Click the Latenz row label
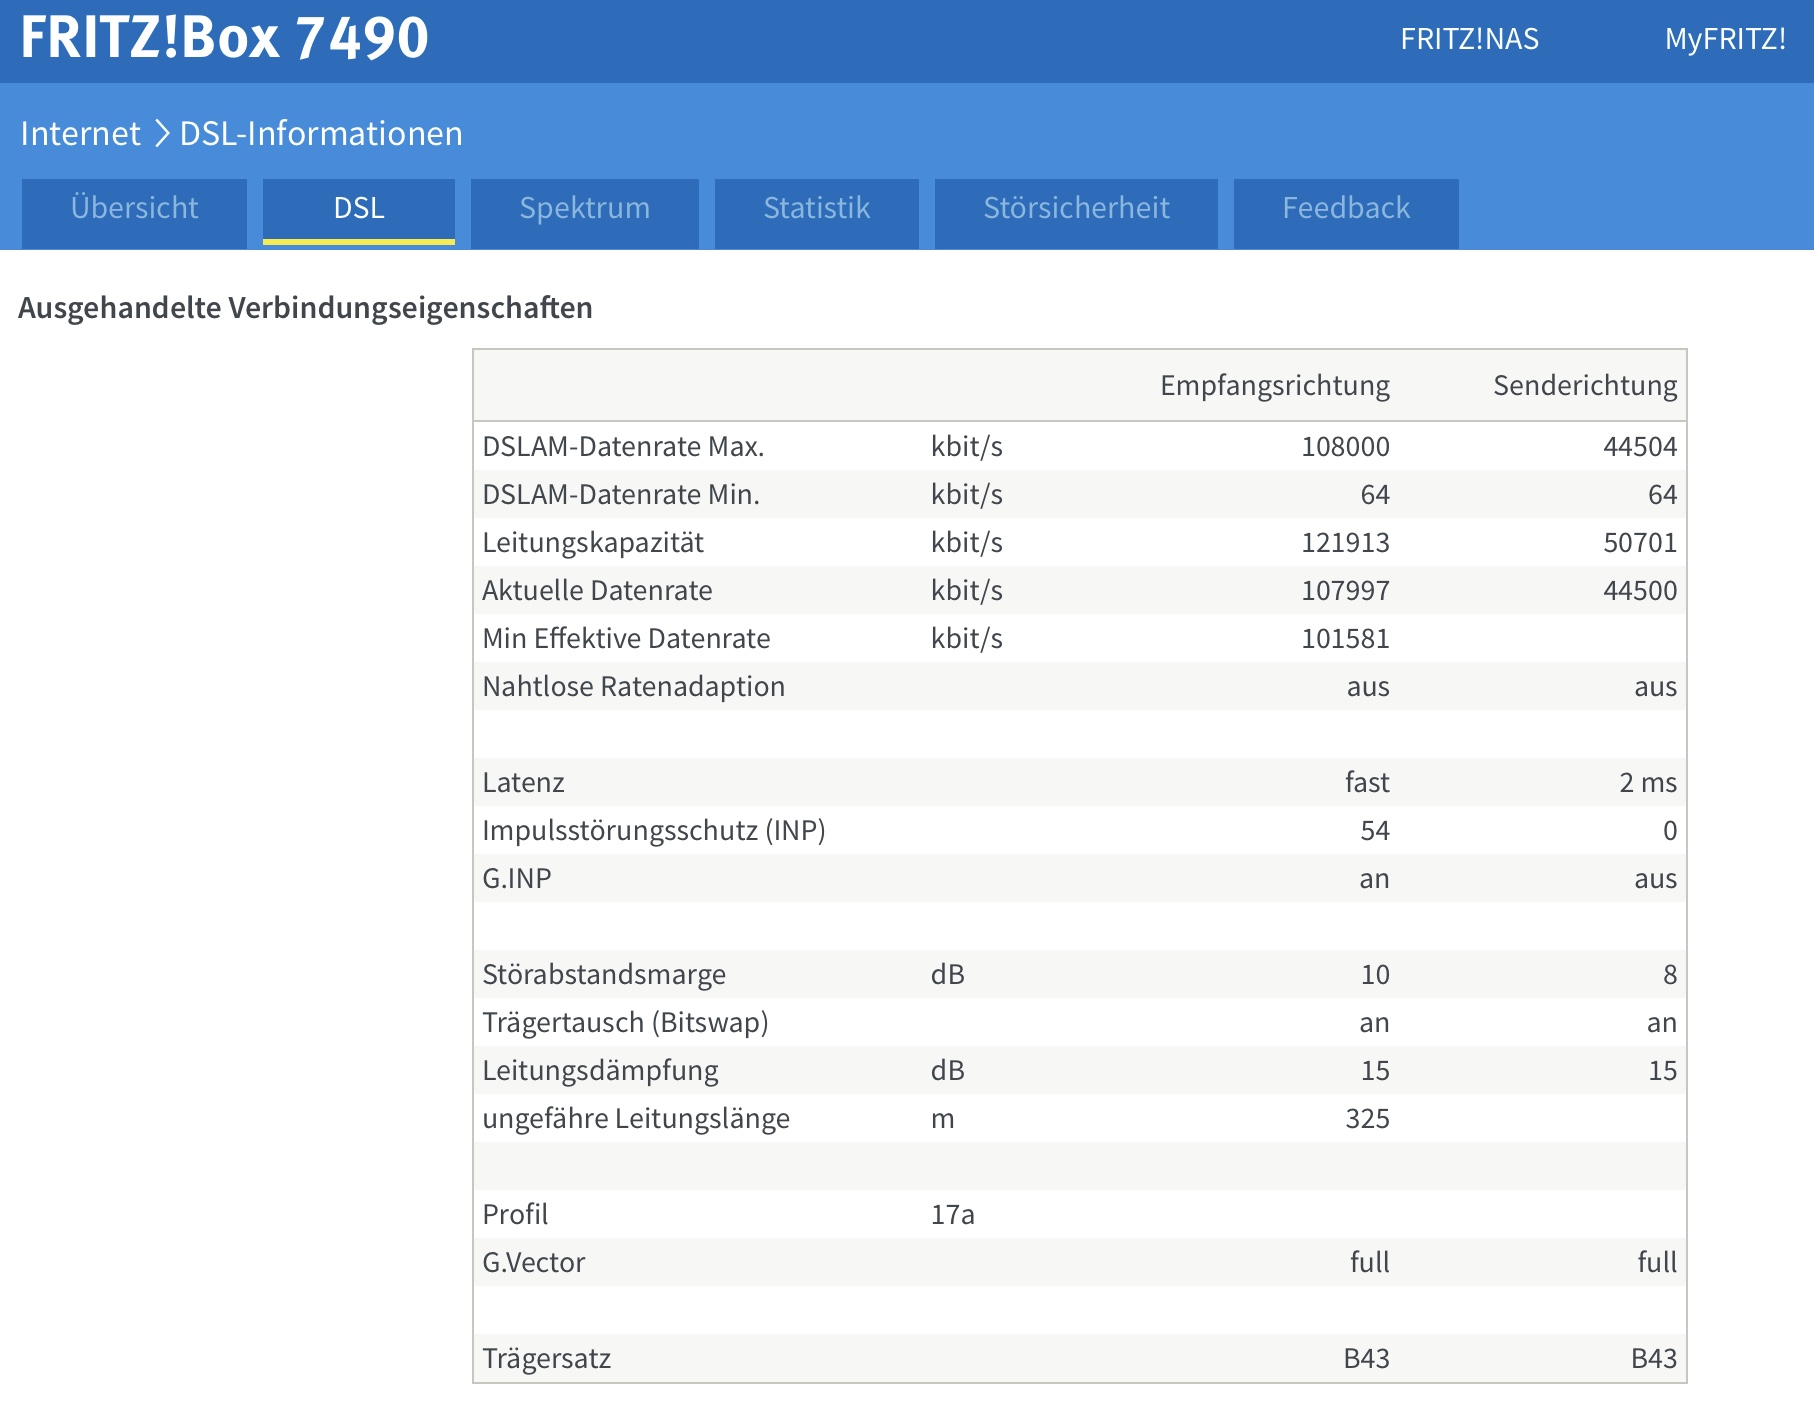1814x1413 pixels. tap(523, 782)
